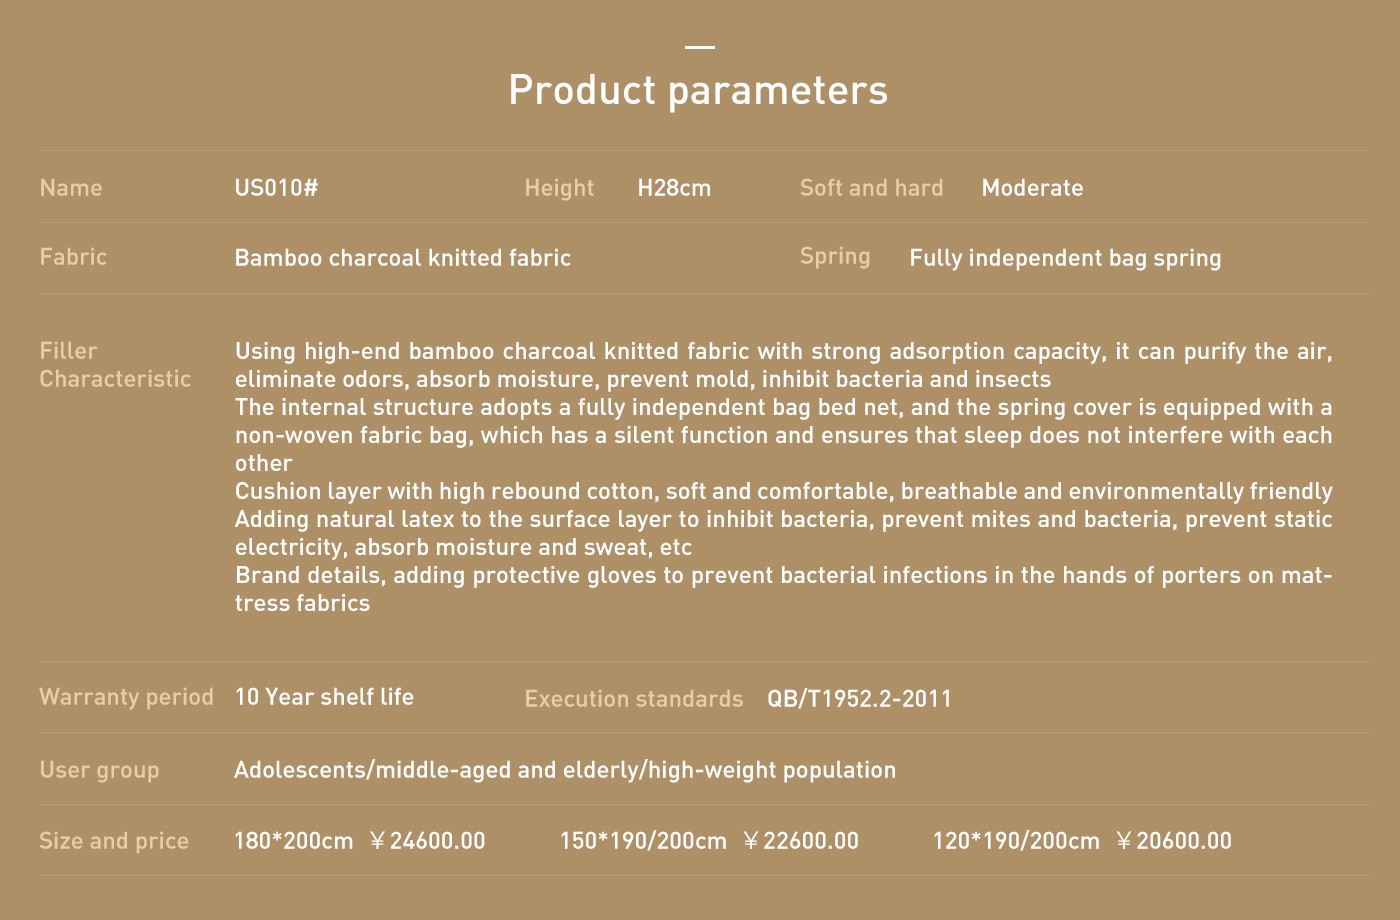Select the 10 Year shelf life text
The width and height of the screenshot is (1400, 920).
pos(324,697)
